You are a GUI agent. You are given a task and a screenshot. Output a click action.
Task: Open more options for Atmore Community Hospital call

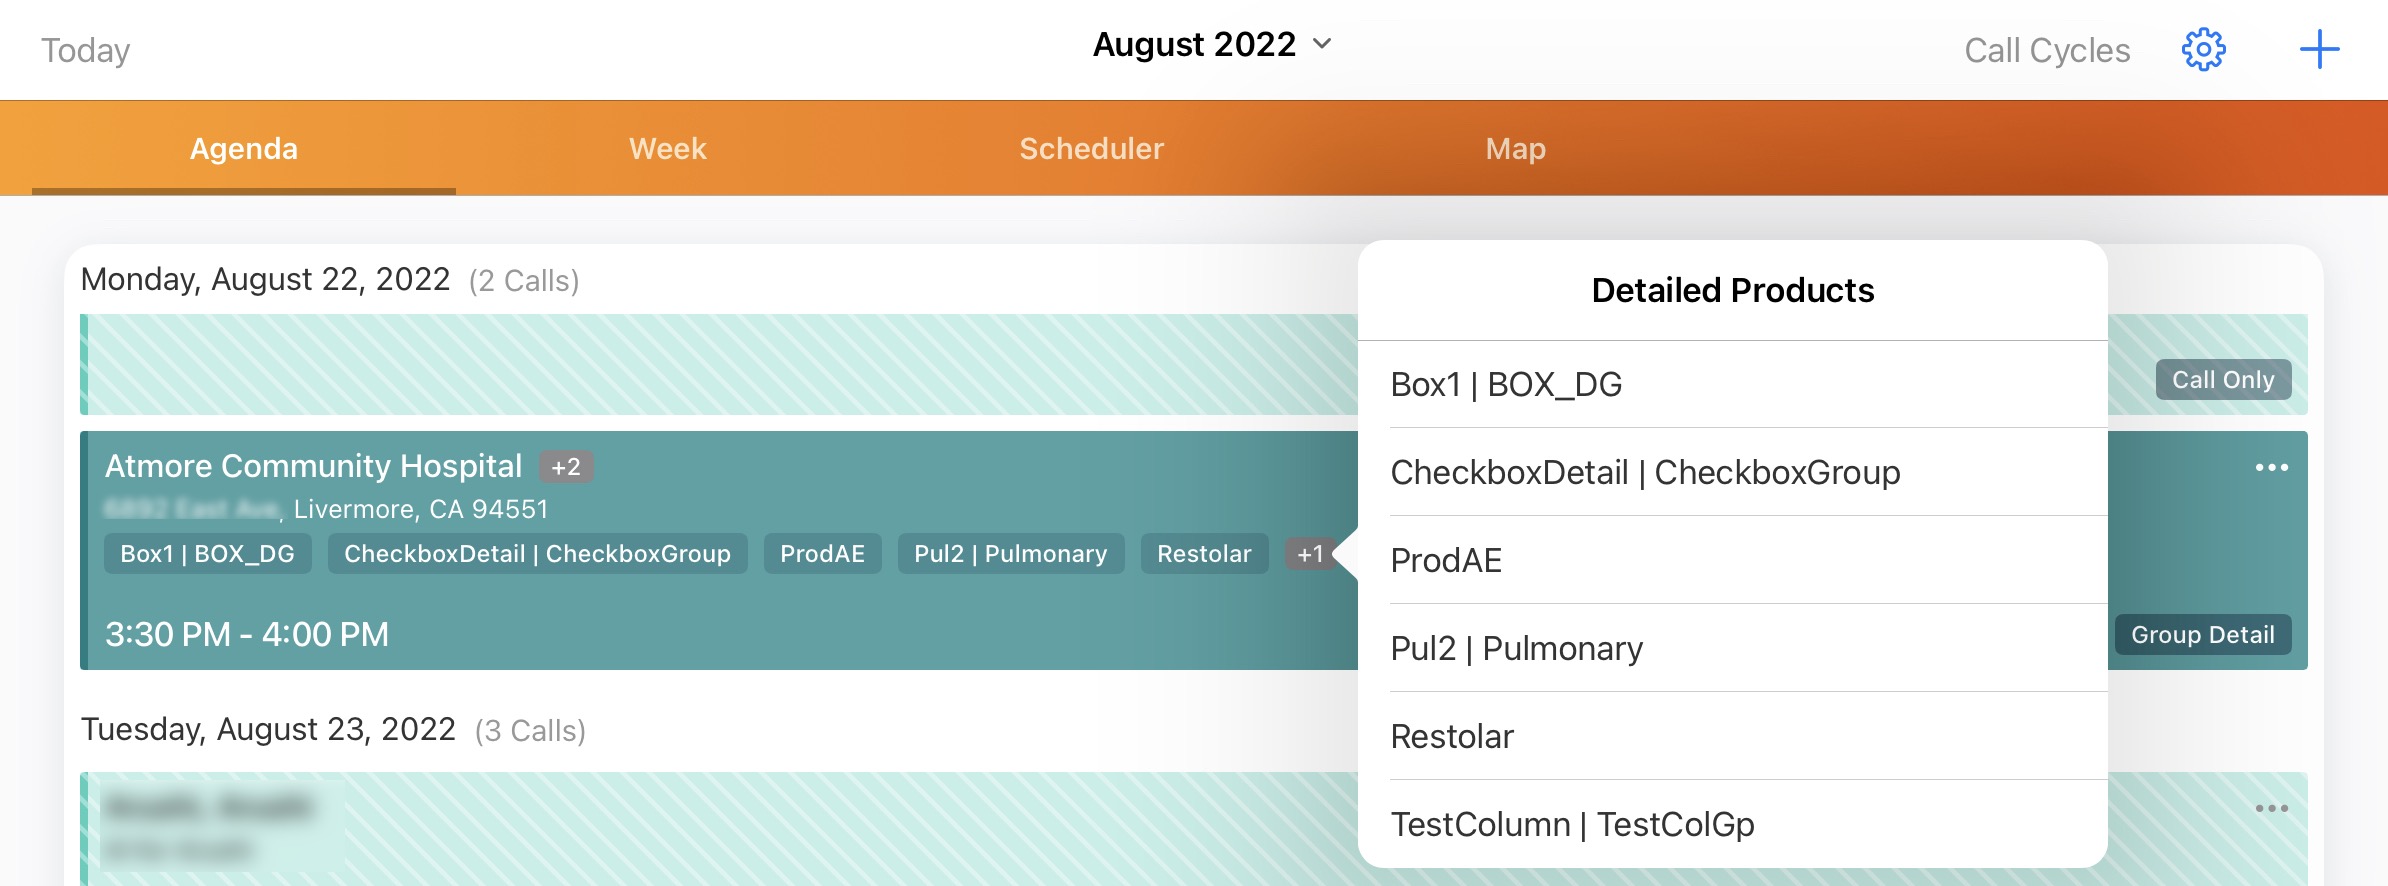click(2271, 468)
